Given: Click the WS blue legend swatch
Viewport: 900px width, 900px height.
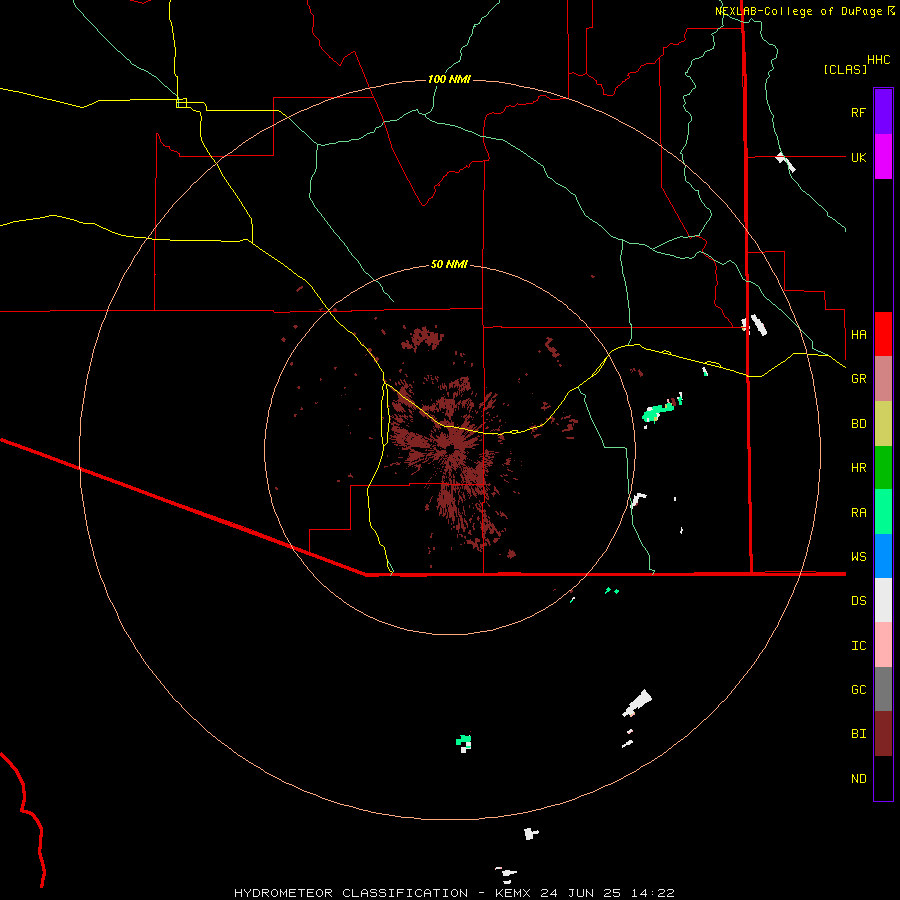Looking at the screenshot, I should coord(883,556).
